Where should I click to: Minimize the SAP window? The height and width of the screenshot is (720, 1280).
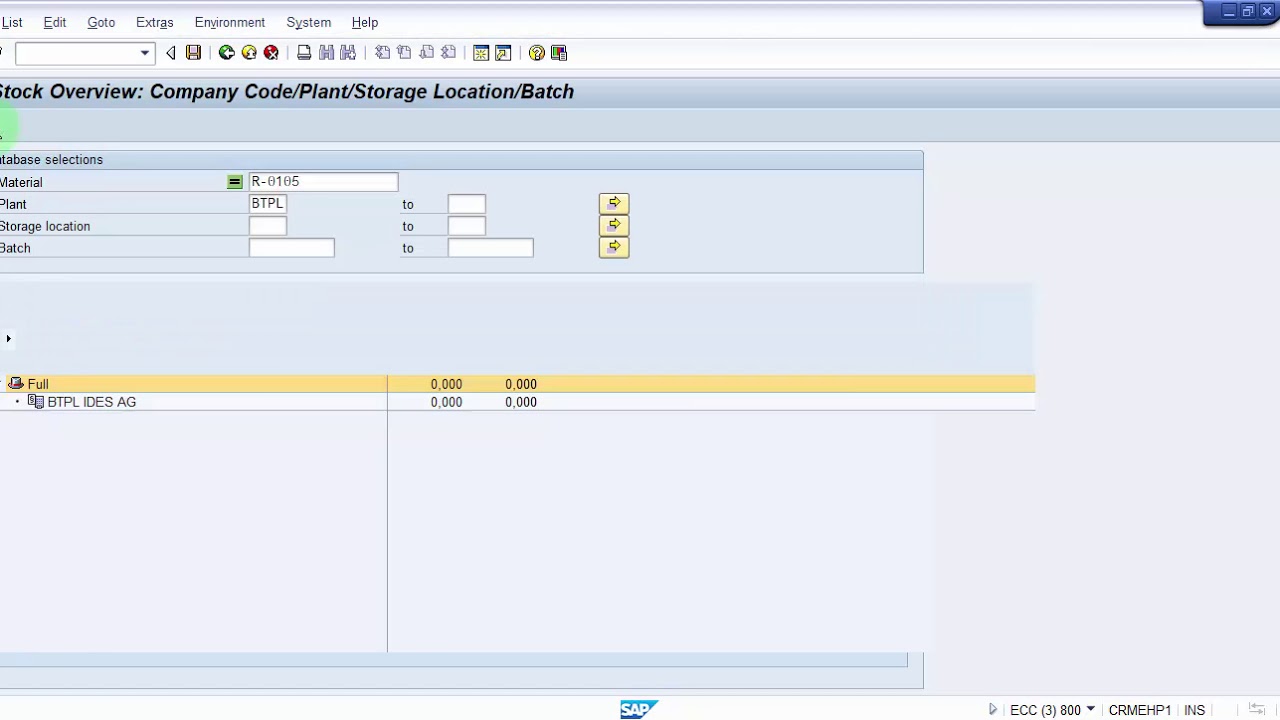pyautogui.click(x=1229, y=11)
